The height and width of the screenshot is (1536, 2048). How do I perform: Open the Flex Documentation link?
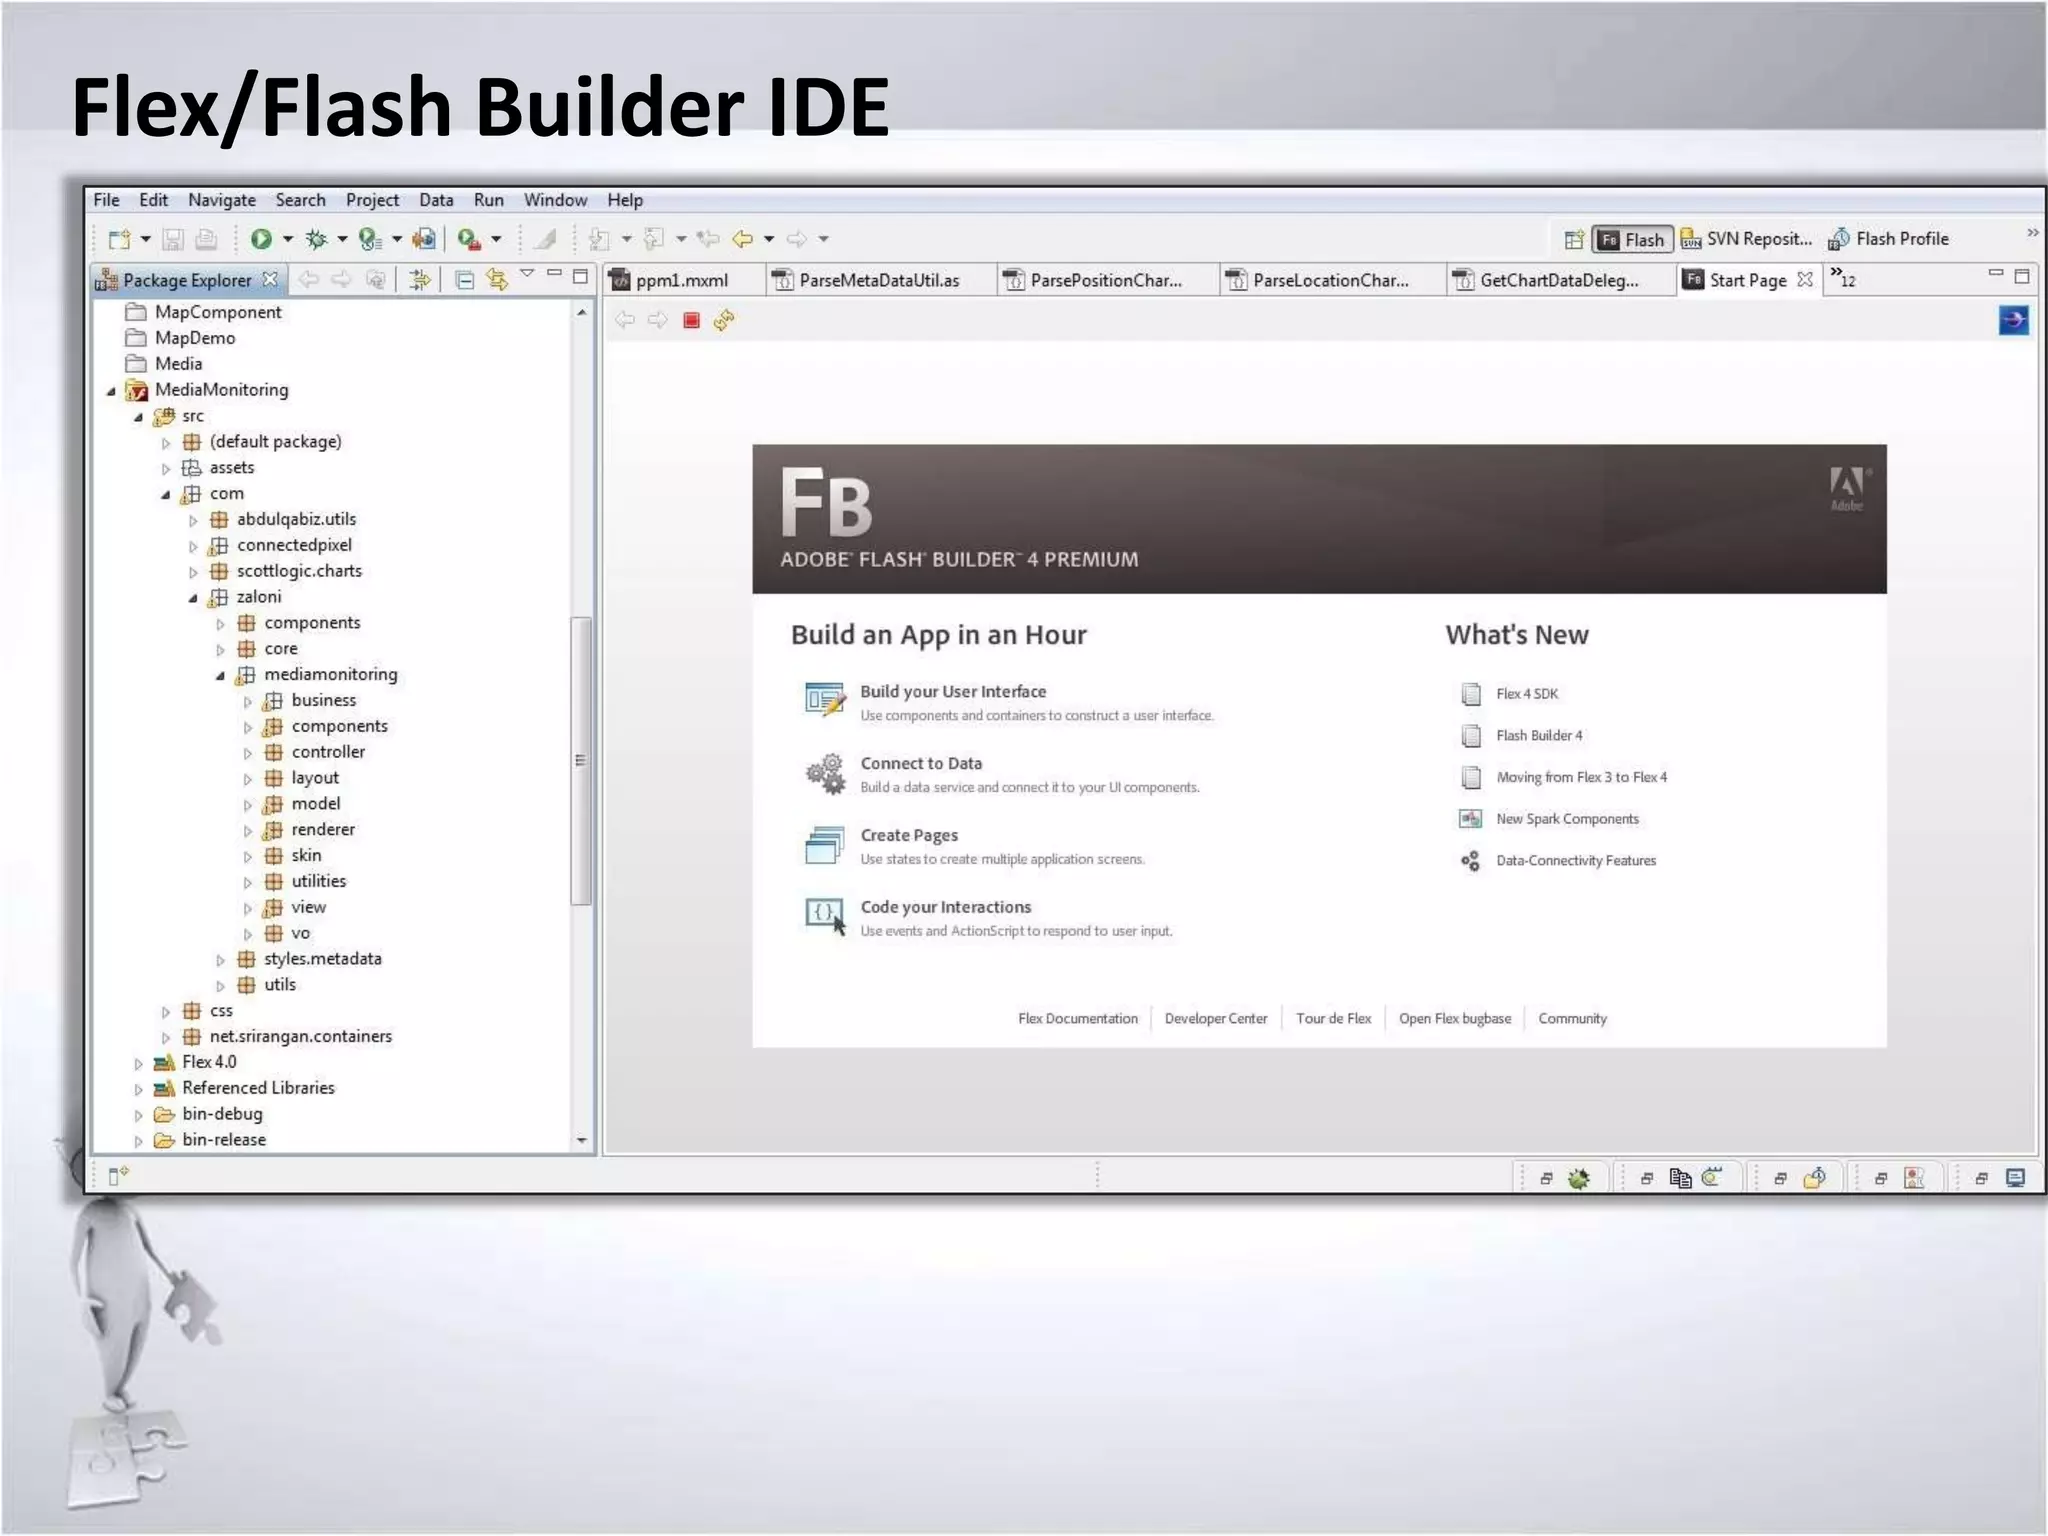pos(1077,1018)
